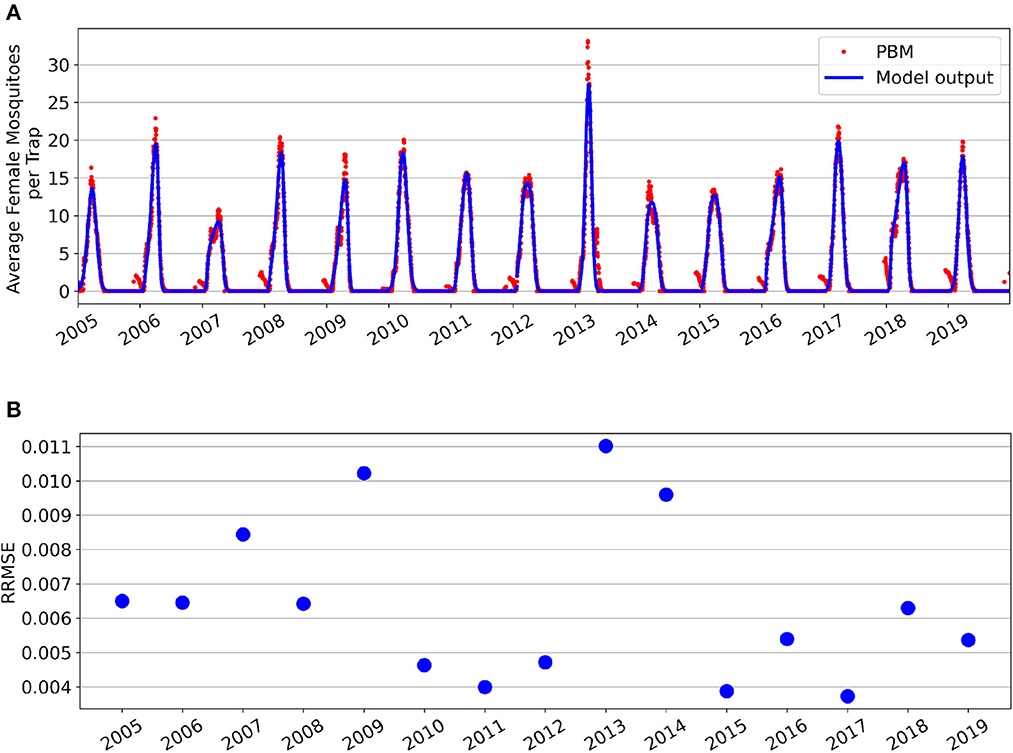Click the 2016 x-axis label in panel A
The width and height of the screenshot is (1013, 753).
pos(761,329)
